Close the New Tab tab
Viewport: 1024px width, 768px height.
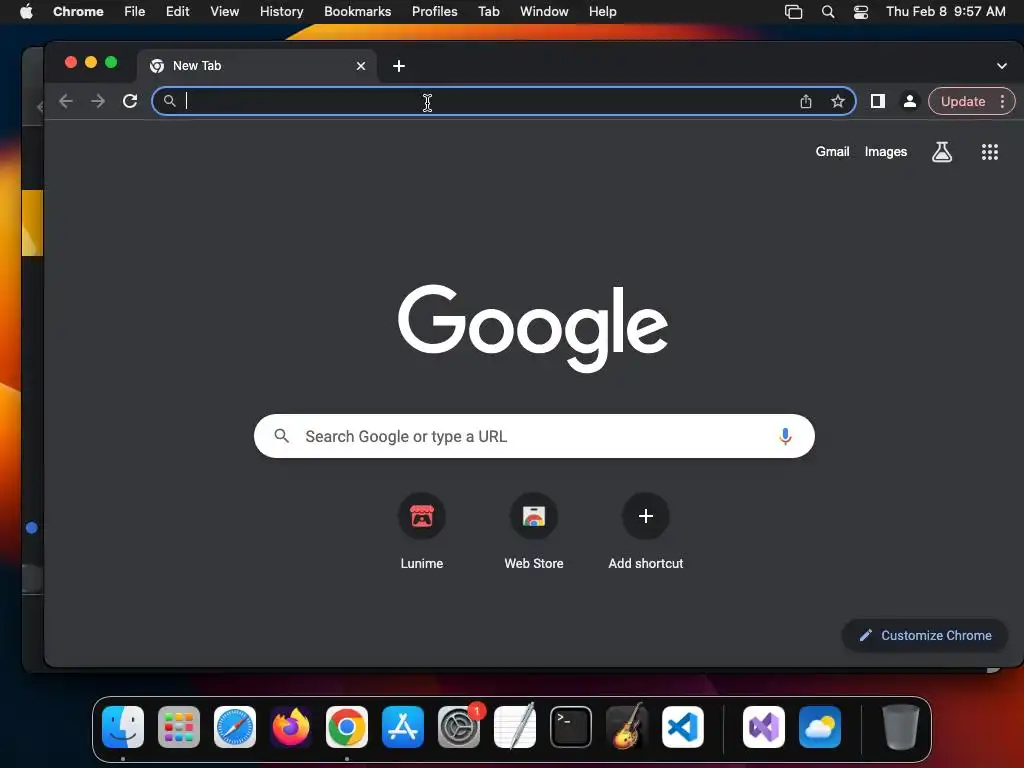(x=361, y=66)
